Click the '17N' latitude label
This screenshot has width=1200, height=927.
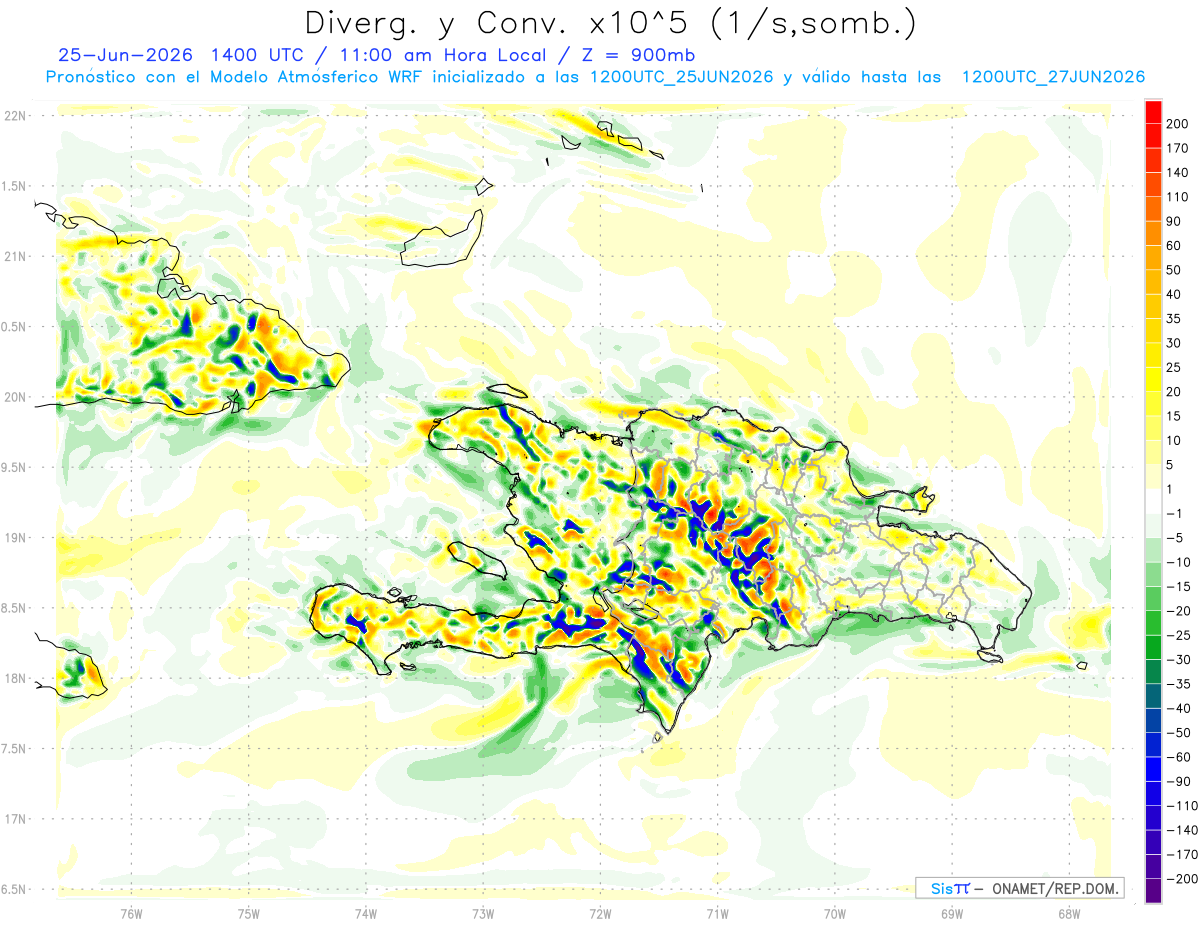coord(16,819)
